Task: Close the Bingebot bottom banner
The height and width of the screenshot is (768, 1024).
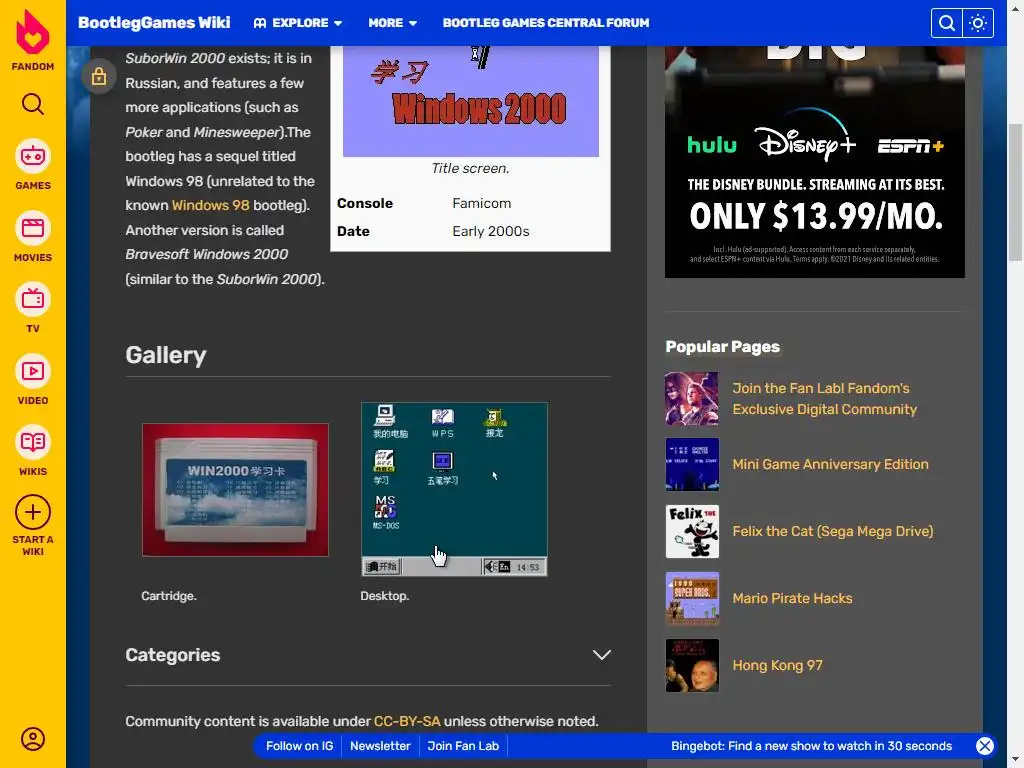Action: coord(985,746)
